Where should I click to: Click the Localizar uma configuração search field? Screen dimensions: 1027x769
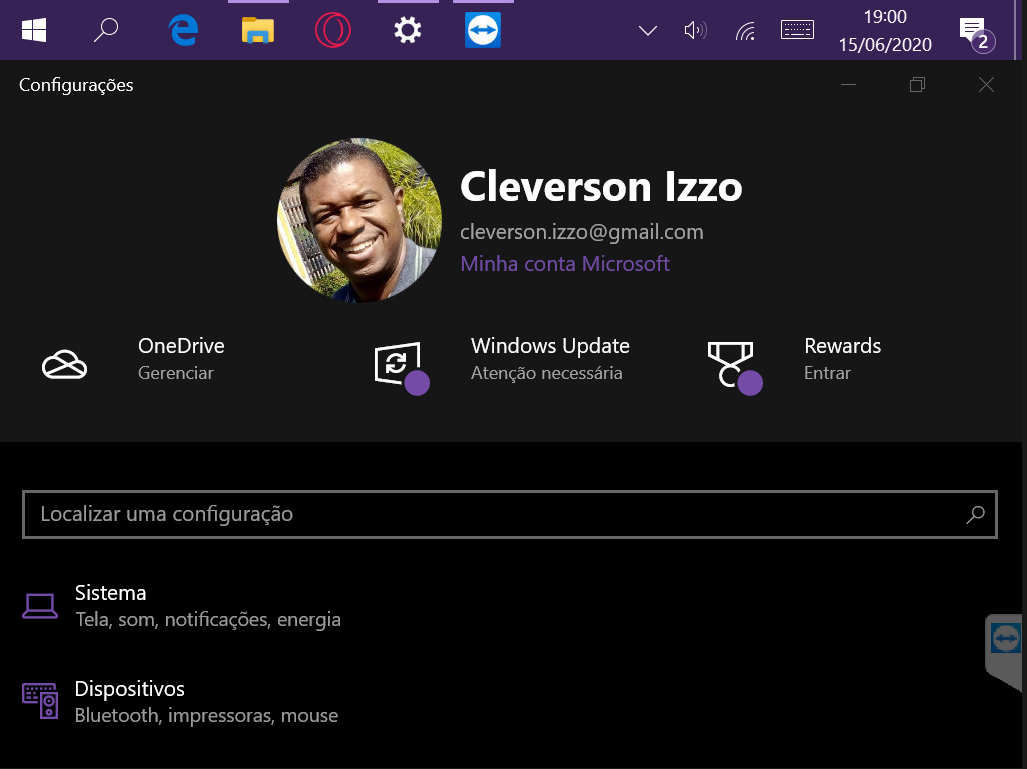(490, 515)
